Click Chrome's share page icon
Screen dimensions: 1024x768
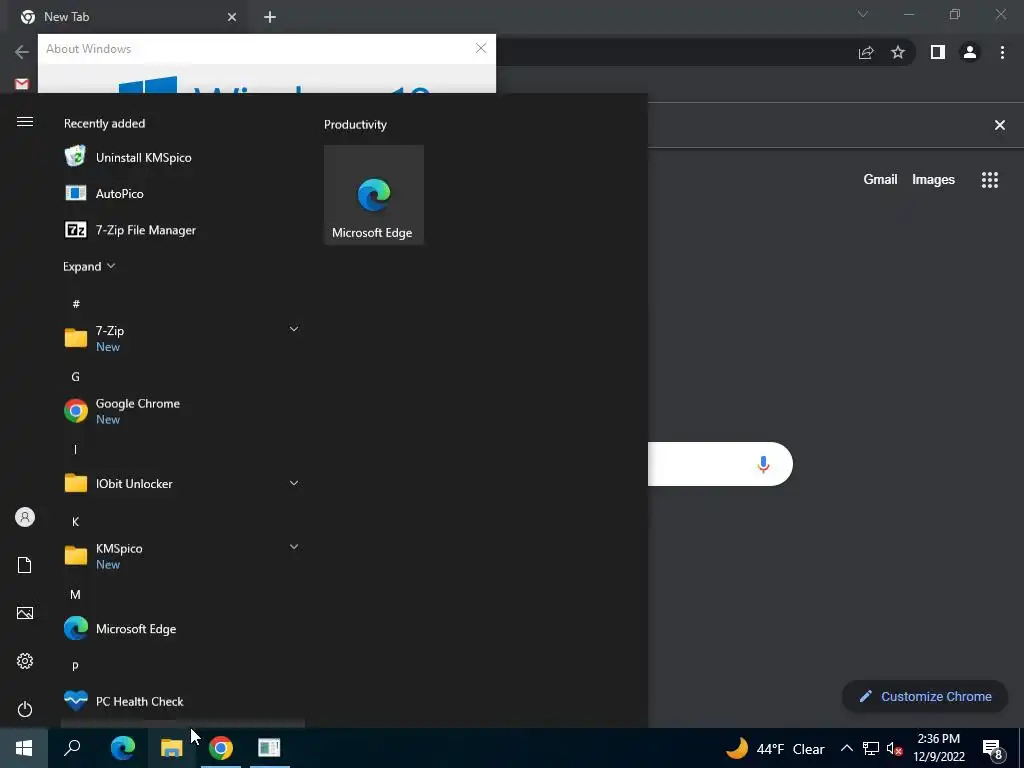(866, 52)
